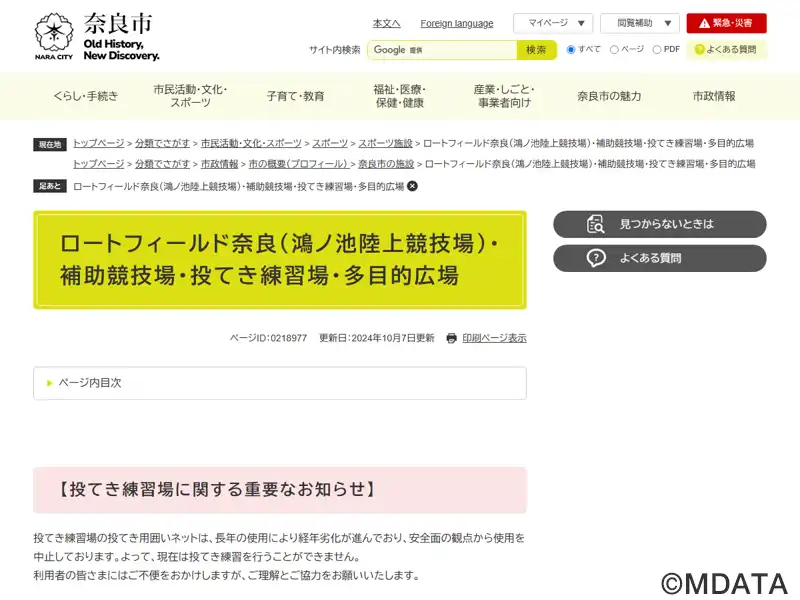Open the マイページ dropdown
The image size is (800, 600).
(x=553, y=23)
